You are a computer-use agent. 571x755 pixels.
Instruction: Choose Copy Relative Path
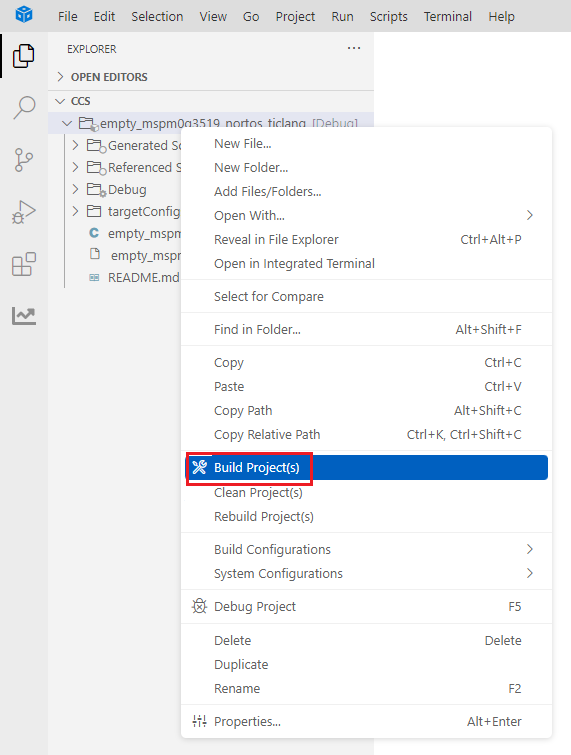coord(366,434)
